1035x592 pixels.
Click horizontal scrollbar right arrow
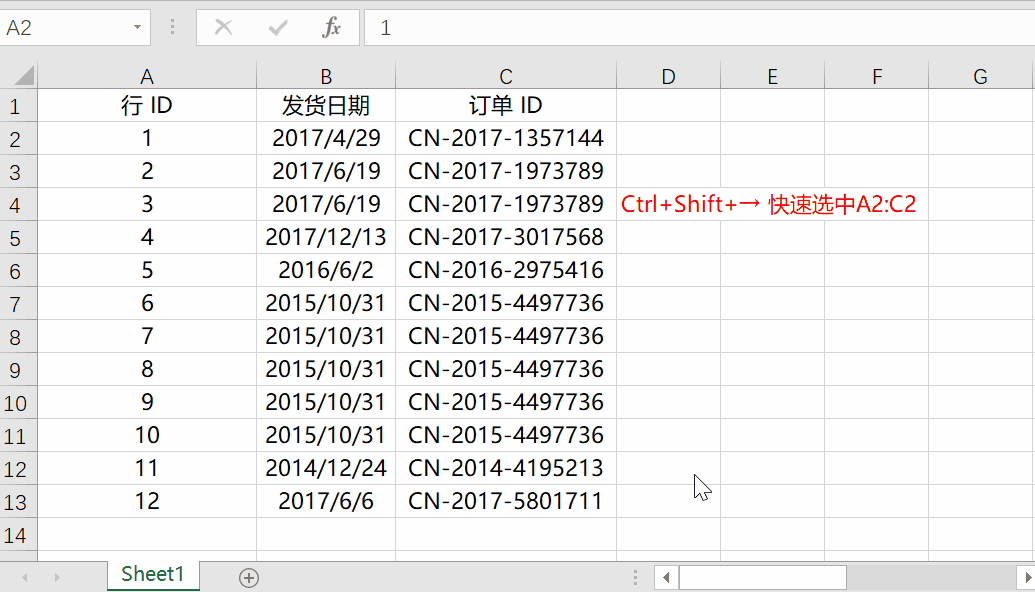pos(1026,578)
